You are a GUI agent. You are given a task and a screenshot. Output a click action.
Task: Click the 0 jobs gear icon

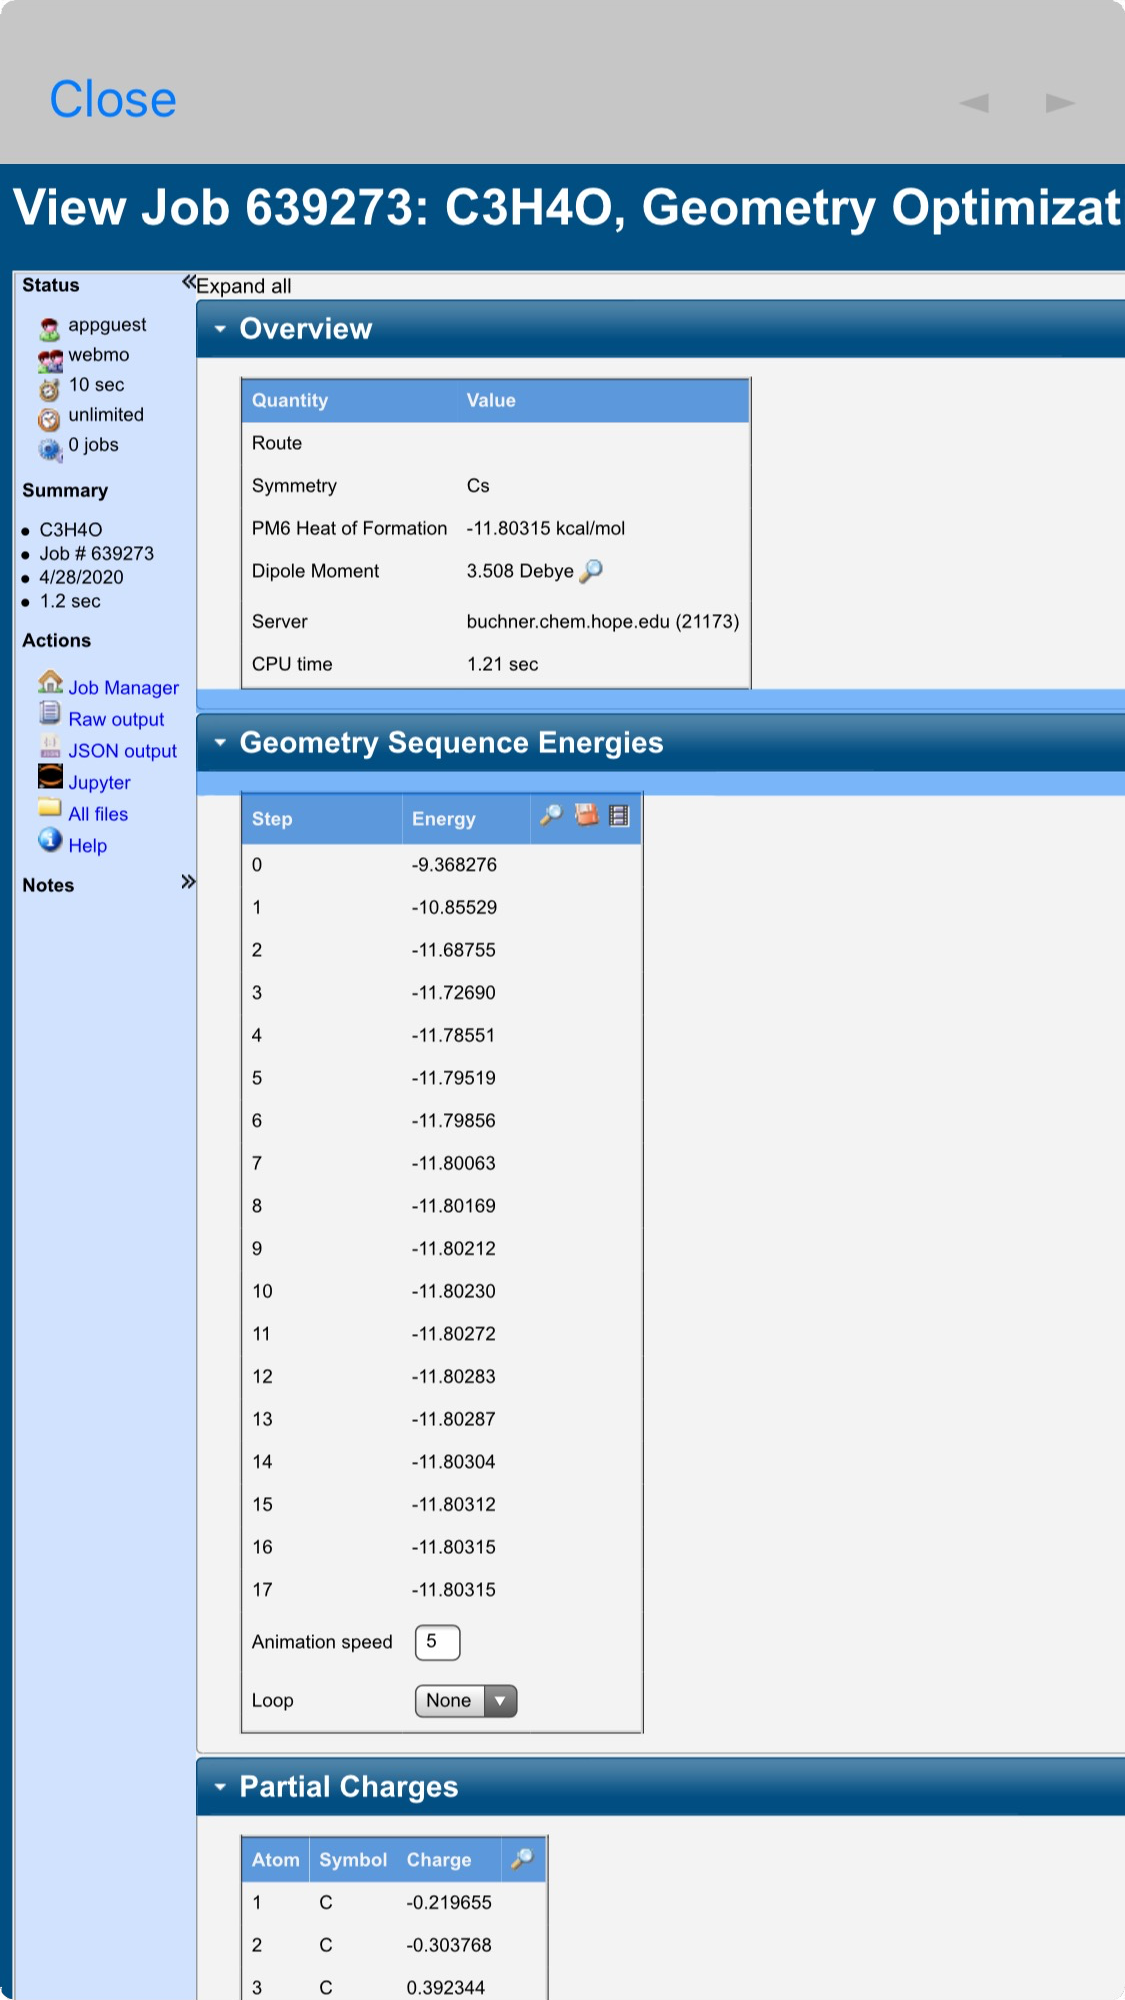pos(50,450)
